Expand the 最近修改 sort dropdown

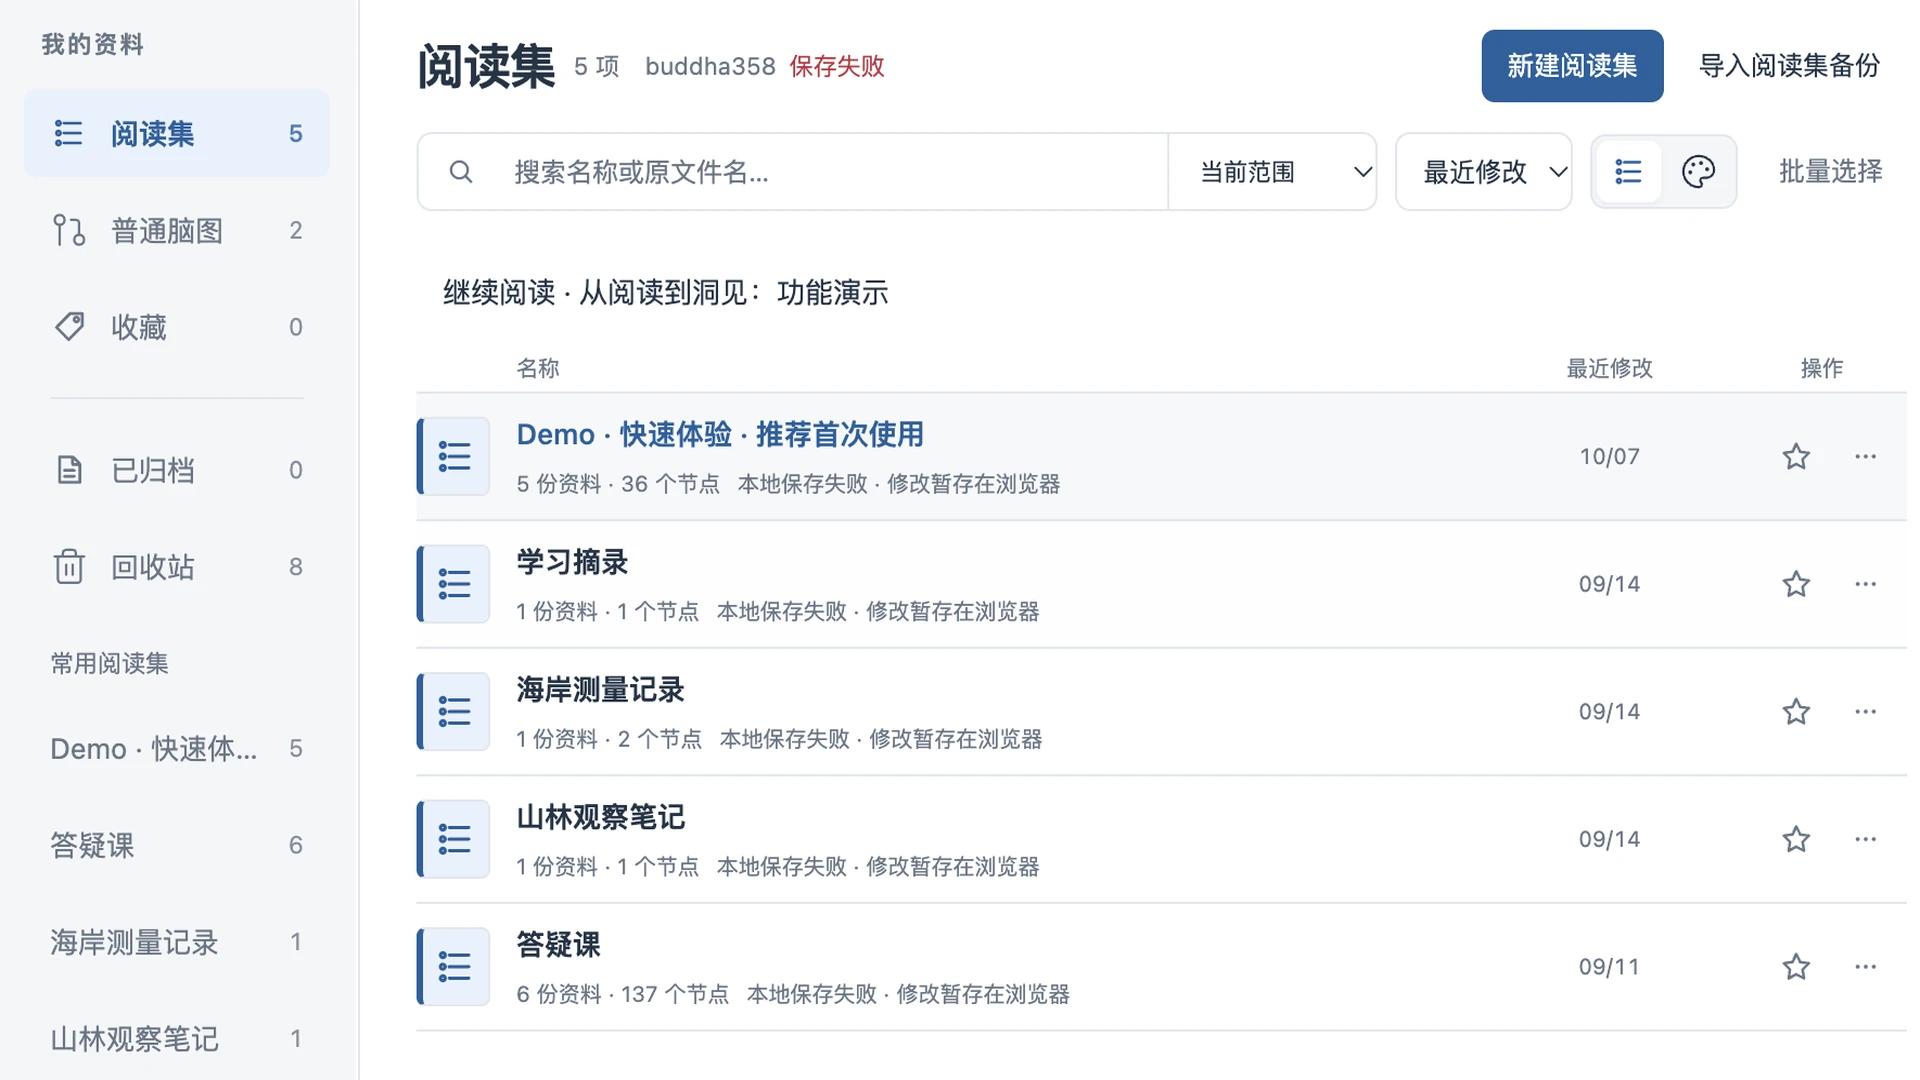[1484, 172]
